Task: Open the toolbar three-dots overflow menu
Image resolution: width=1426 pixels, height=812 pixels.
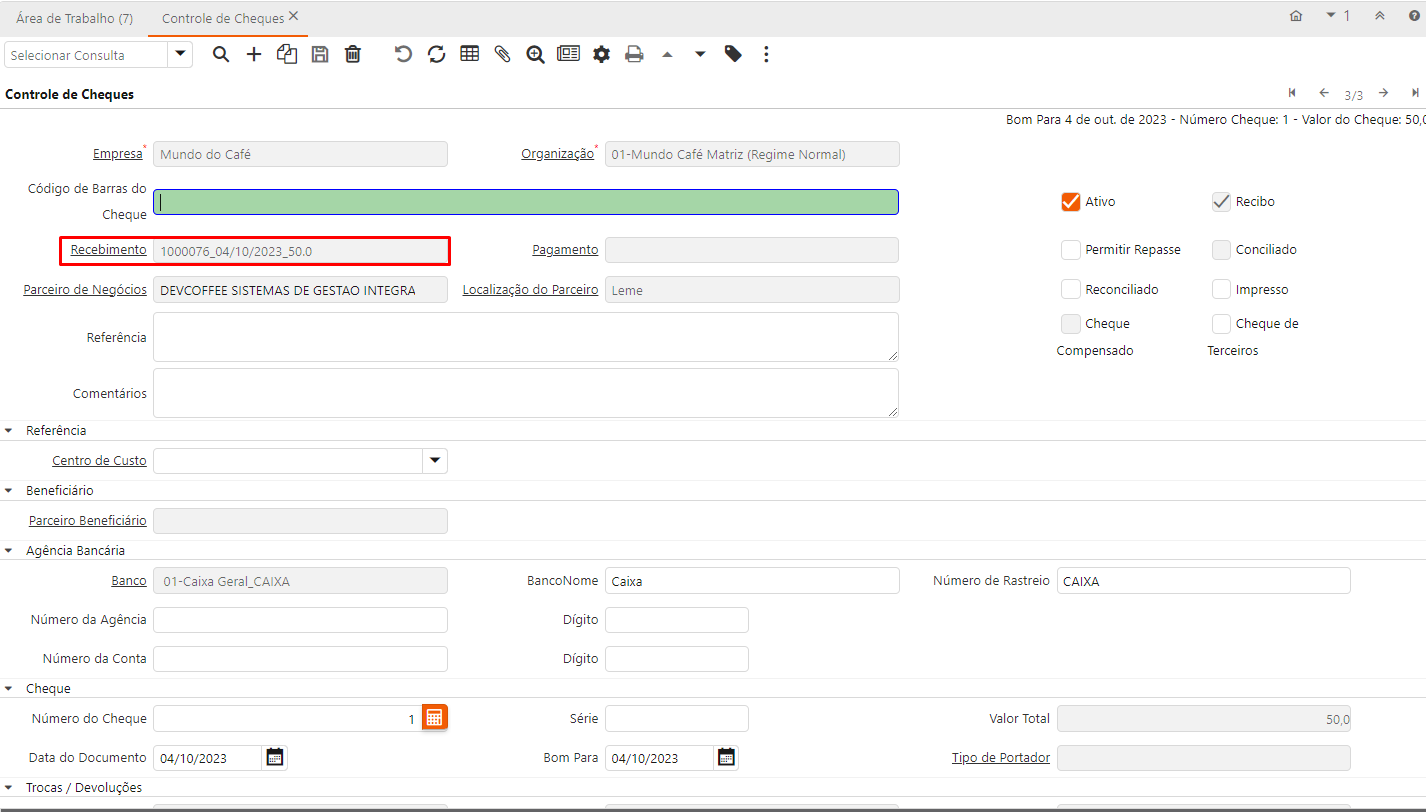Action: pyautogui.click(x=766, y=54)
